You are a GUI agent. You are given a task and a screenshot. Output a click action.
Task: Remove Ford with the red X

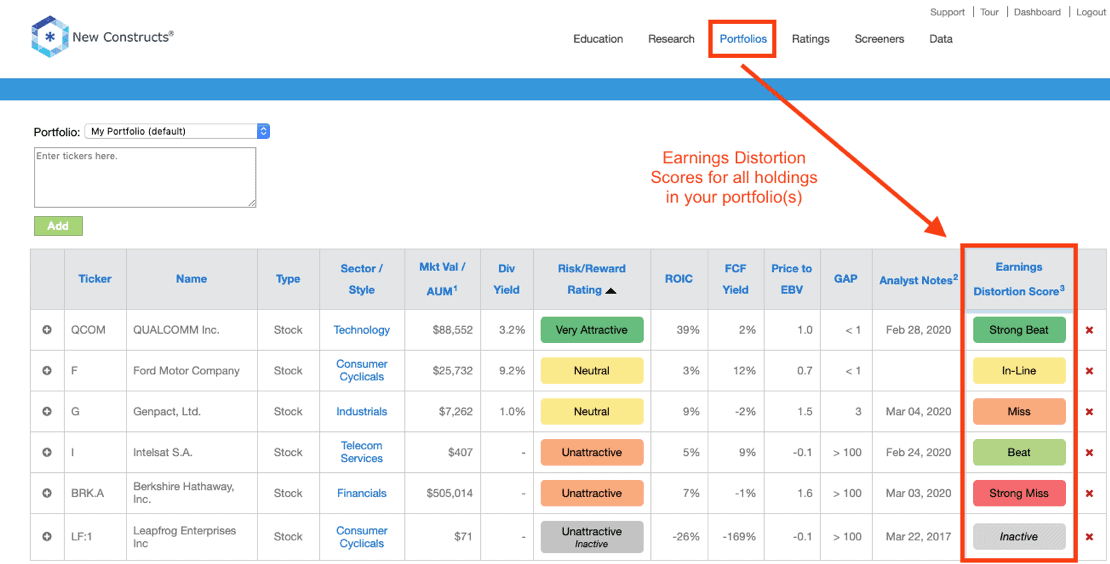(1089, 371)
